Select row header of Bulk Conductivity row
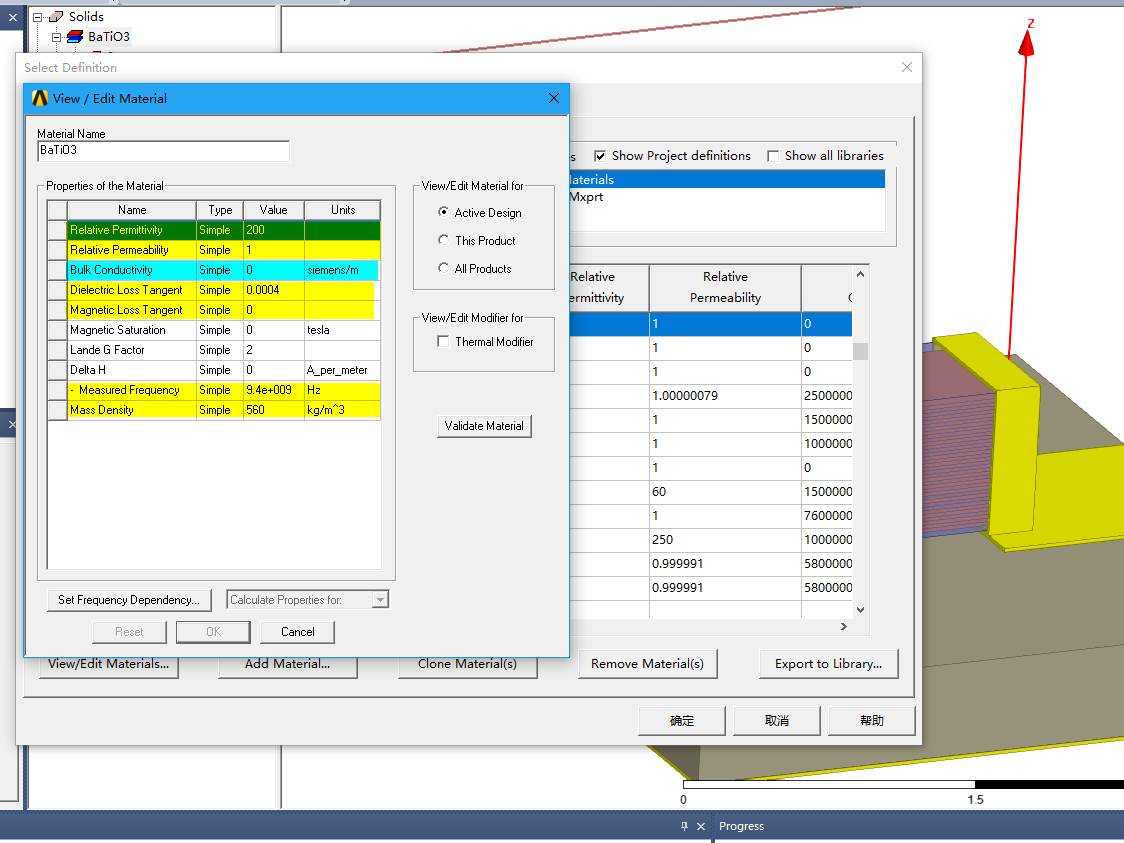The width and height of the screenshot is (1124, 843). (57, 270)
